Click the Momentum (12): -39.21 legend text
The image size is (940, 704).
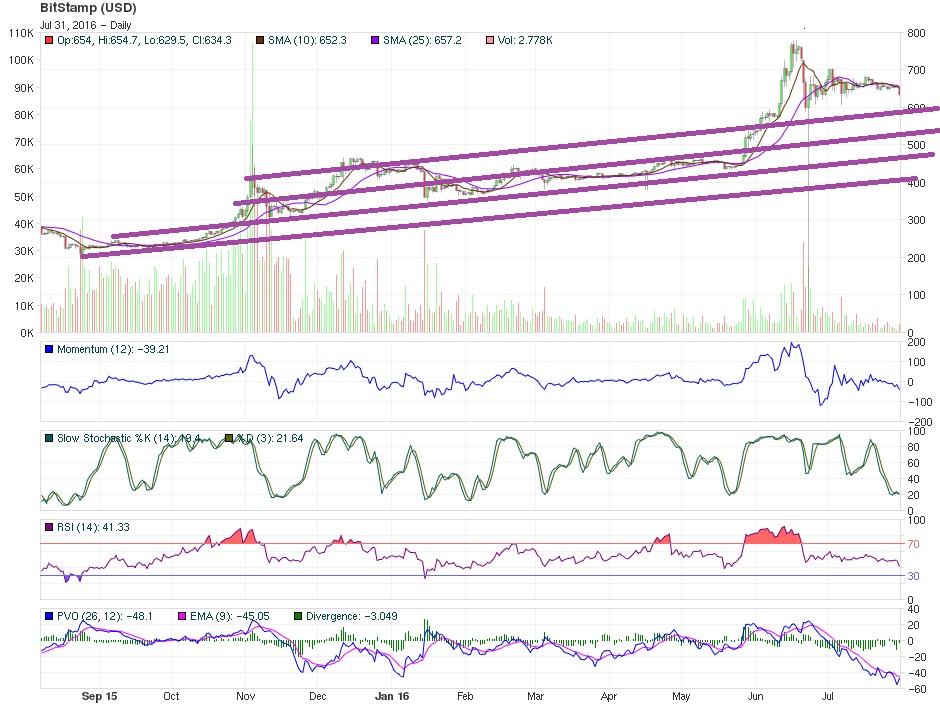pos(105,348)
